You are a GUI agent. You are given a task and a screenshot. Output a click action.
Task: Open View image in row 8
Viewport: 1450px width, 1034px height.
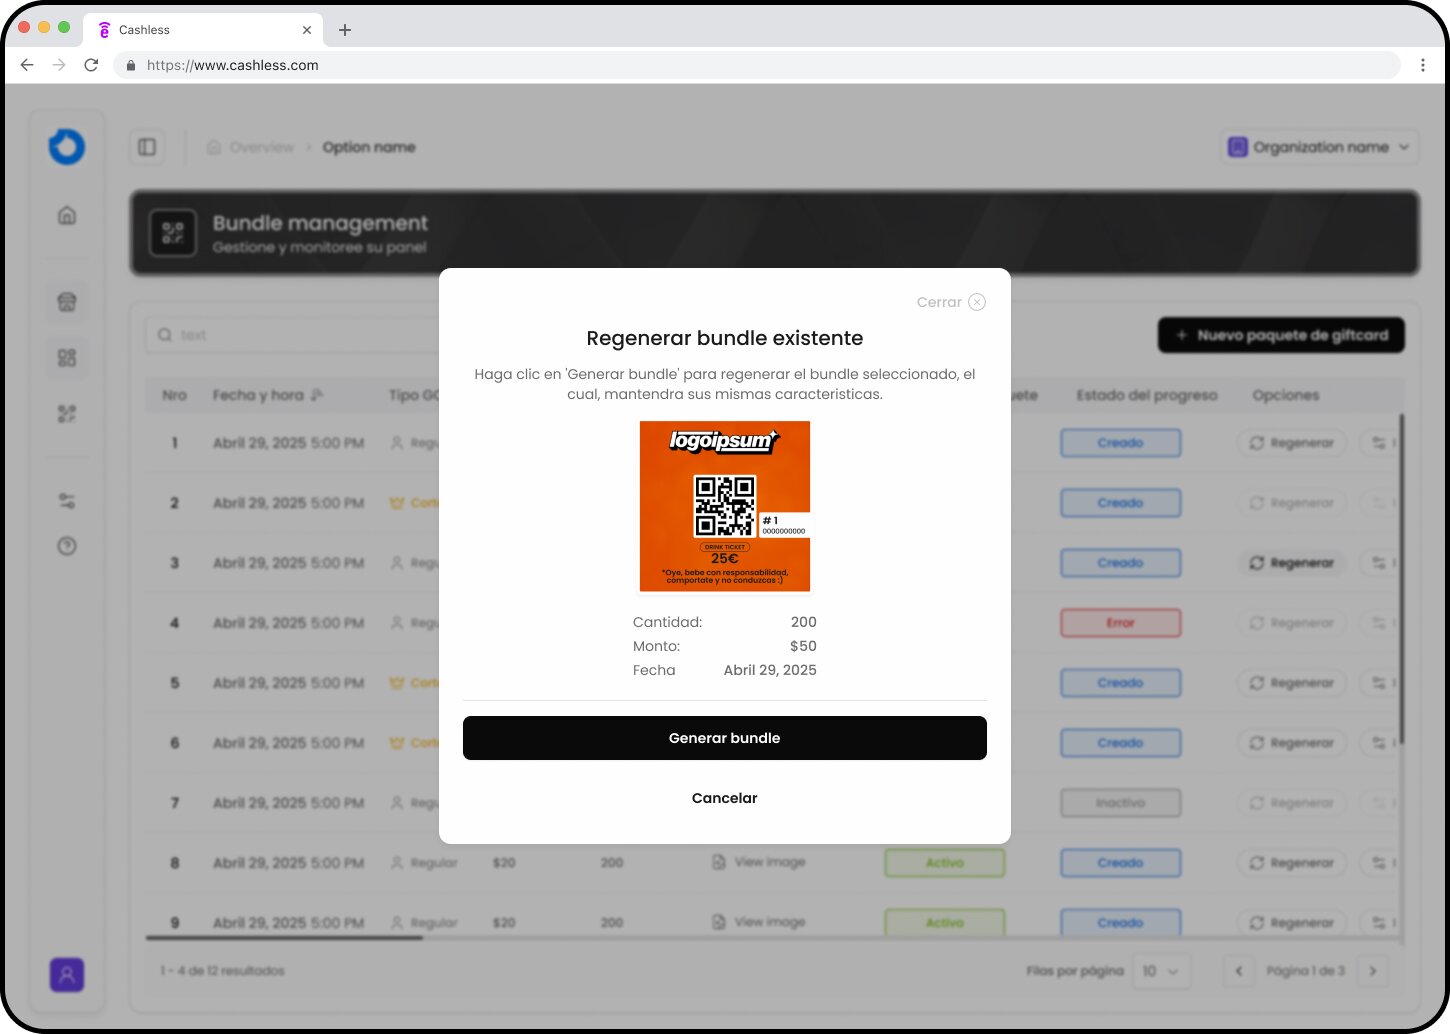759,862
